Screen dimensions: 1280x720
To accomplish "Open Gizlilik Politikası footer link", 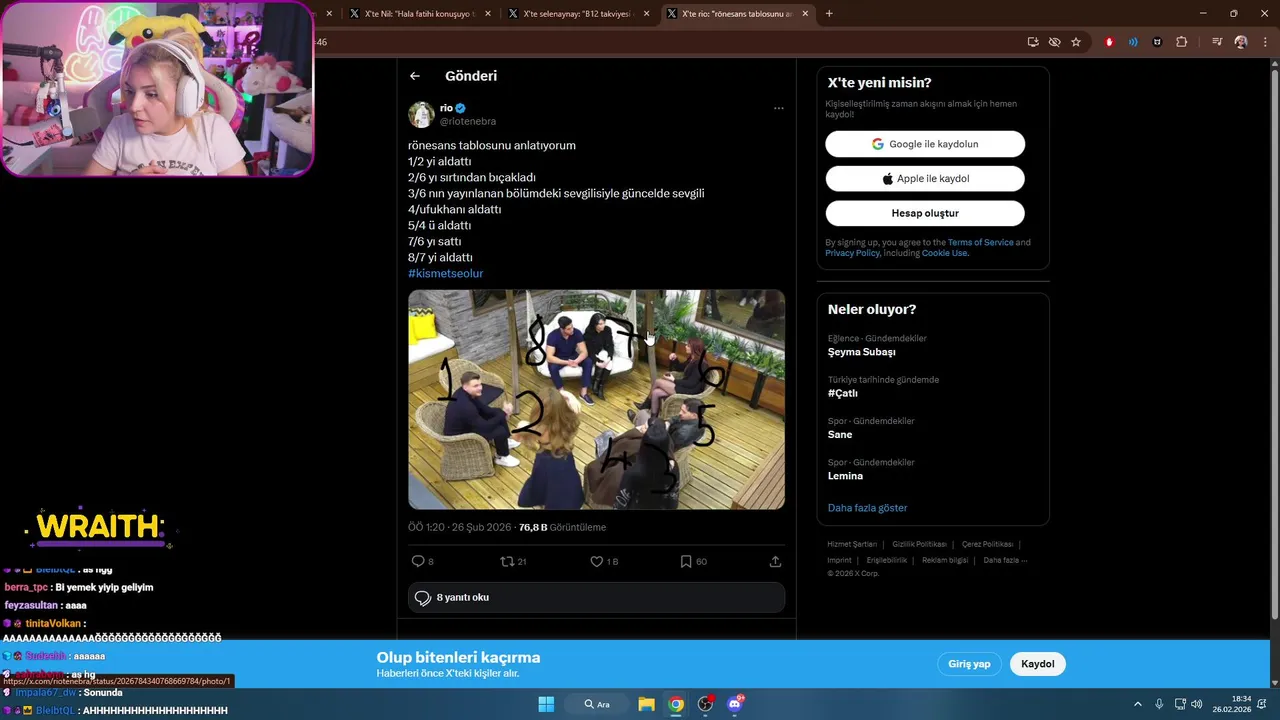I will (919, 544).
